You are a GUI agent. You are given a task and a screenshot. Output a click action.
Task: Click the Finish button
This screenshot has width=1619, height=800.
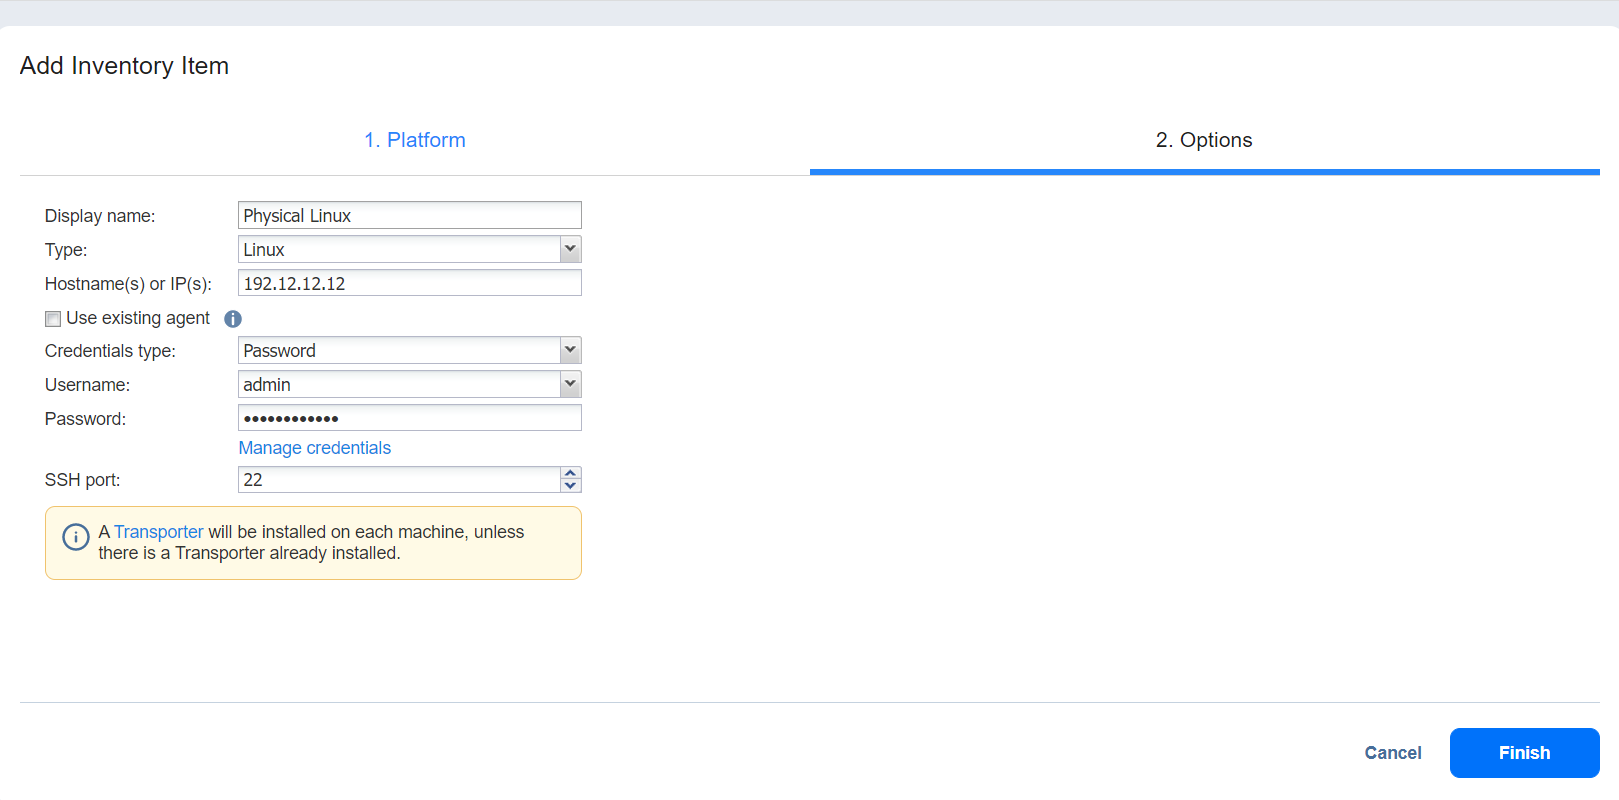1524,753
